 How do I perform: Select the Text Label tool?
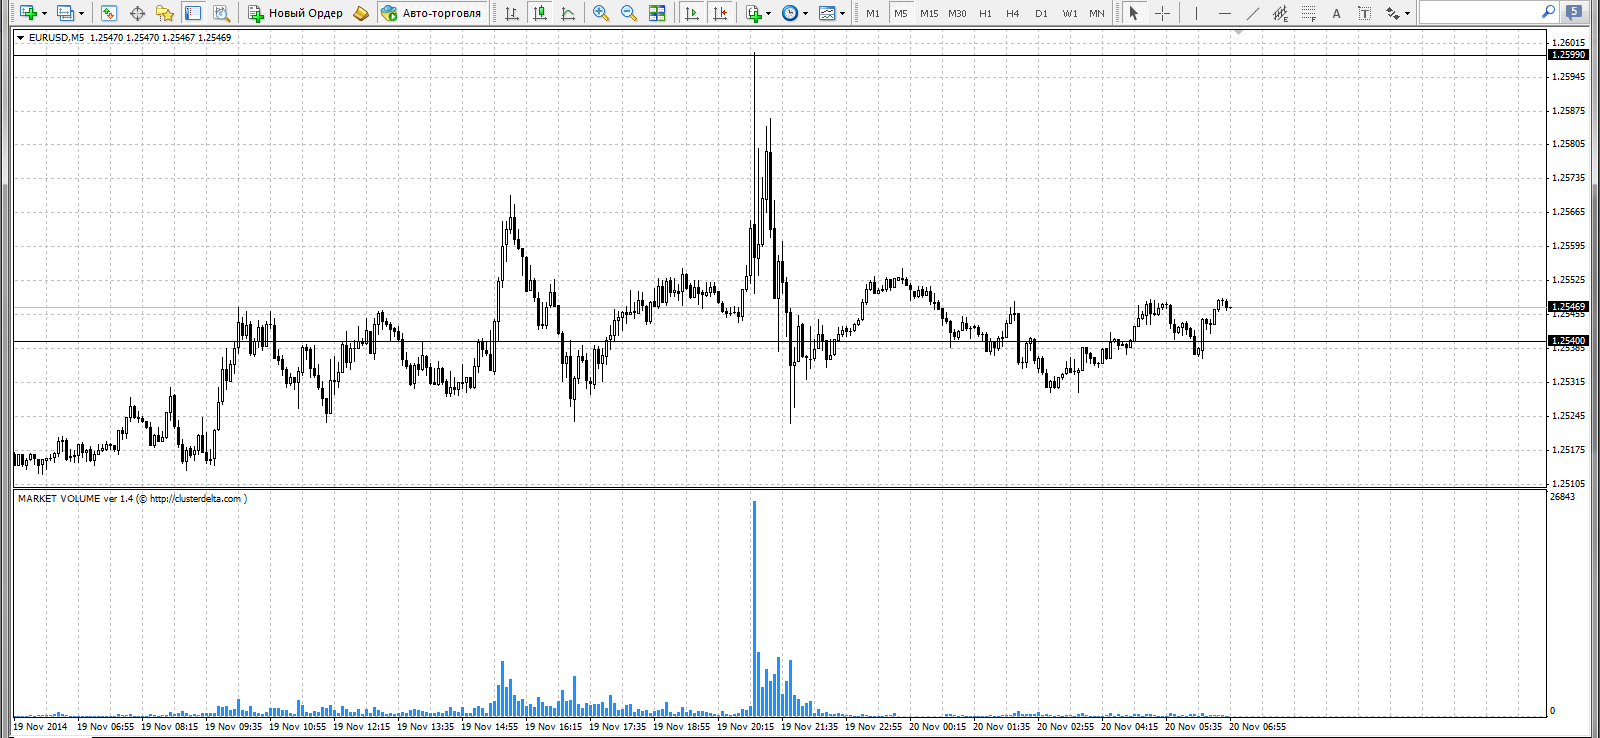[x=1364, y=13]
